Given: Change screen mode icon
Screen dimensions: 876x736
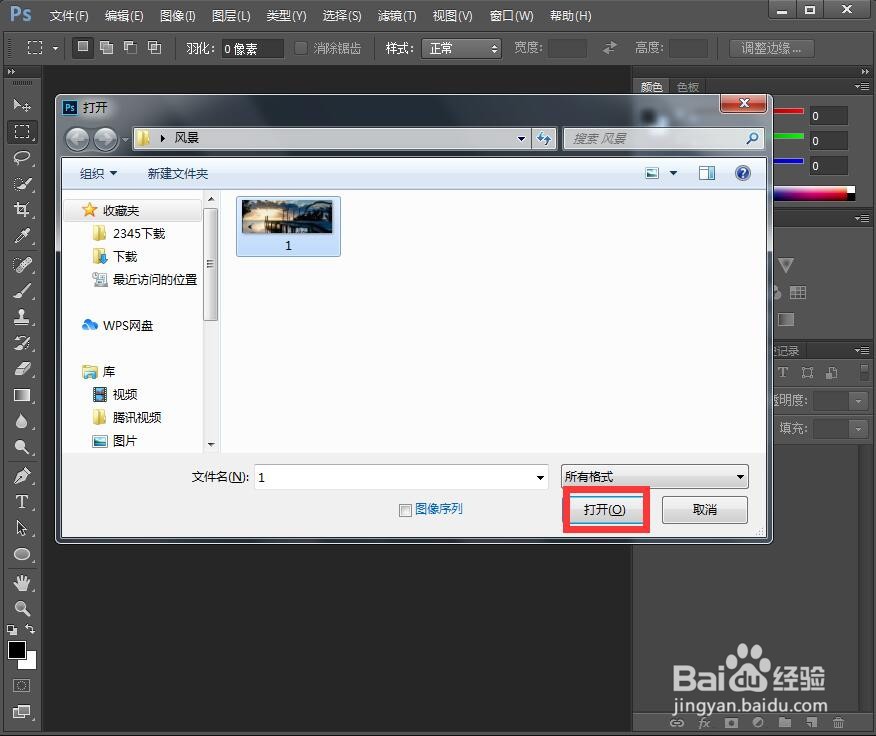Looking at the screenshot, I should click(x=21, y=711).
